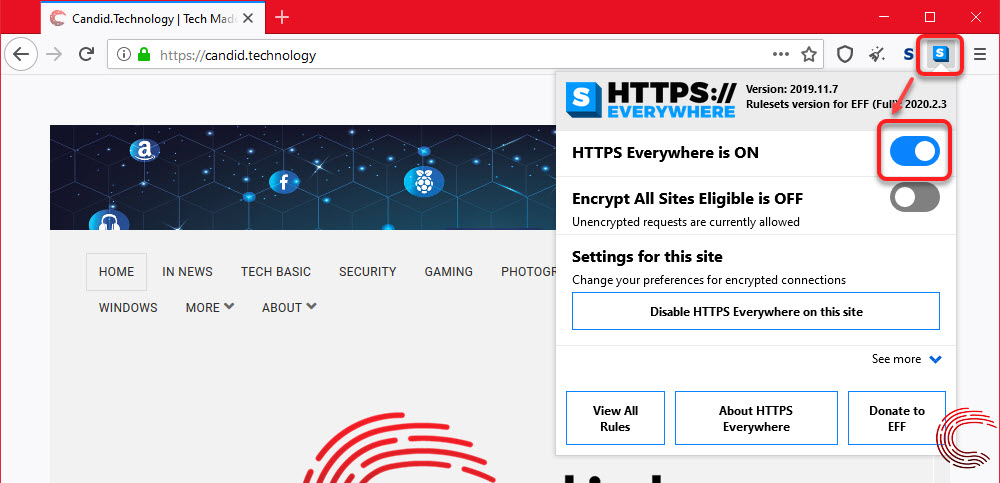Open a new tab with the plus button

(x=281, y=17)
